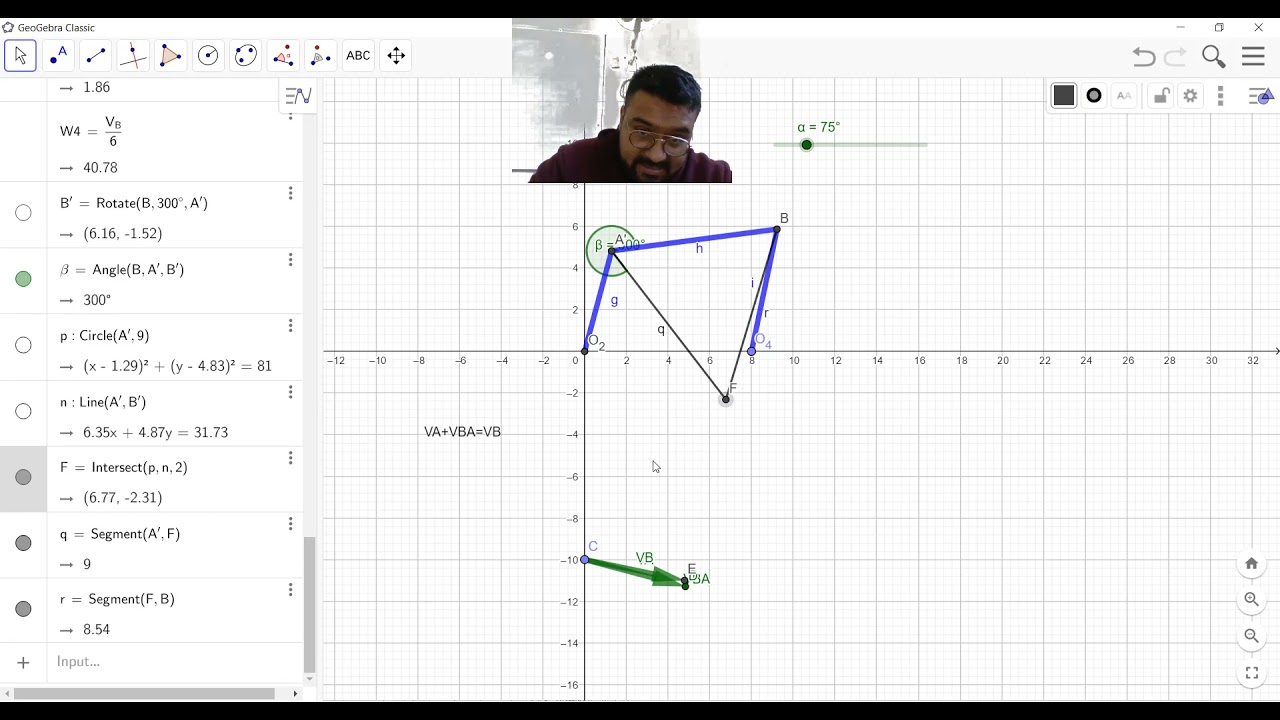Select the Point tool
This screenshot has width=1280, height=720.
tap(58, 56)
